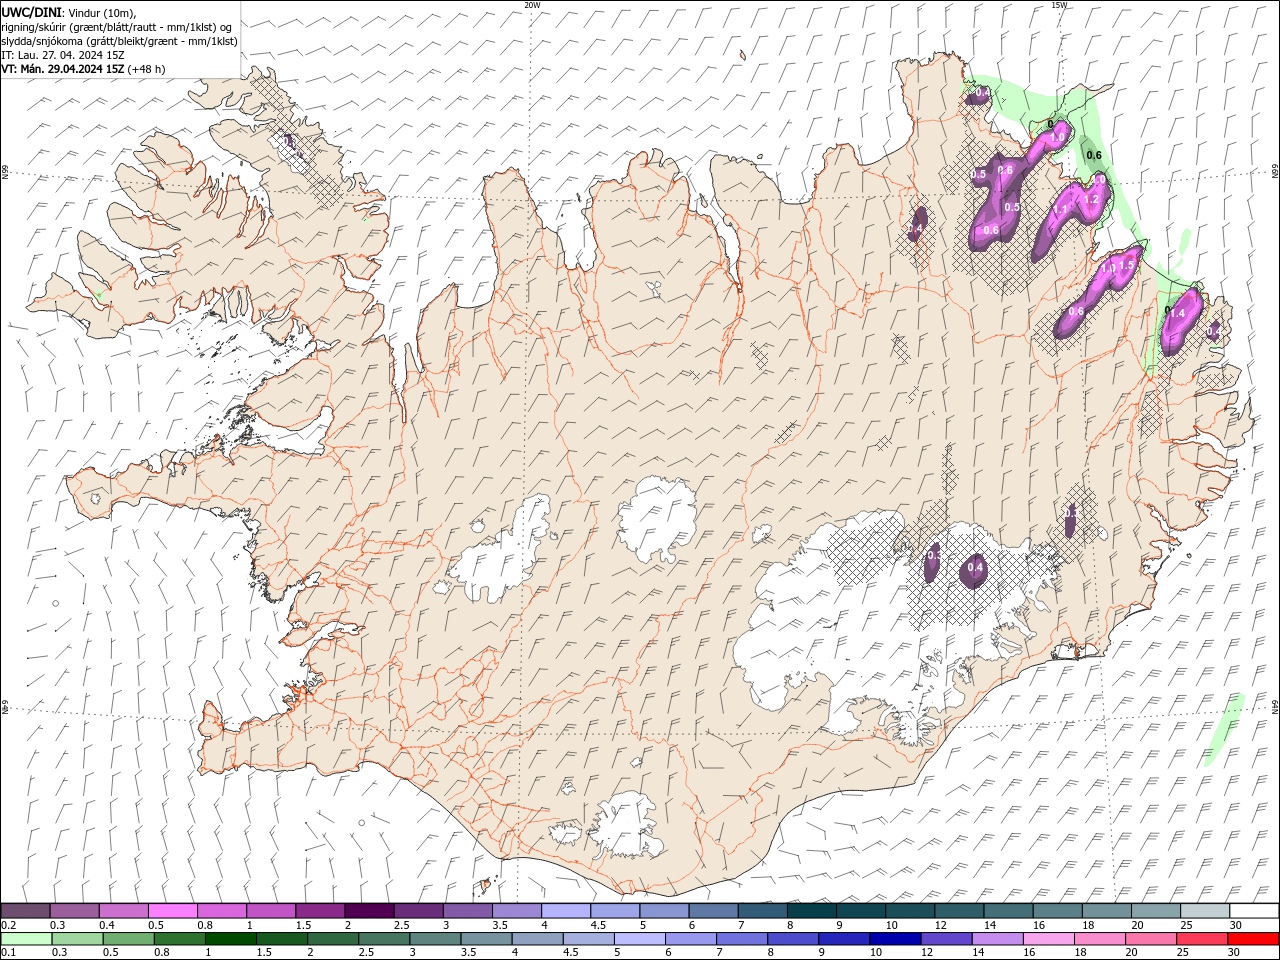Pick the steel blue 7–8 legend swatch
1280x960 pixels.
[x=762, y=910]
